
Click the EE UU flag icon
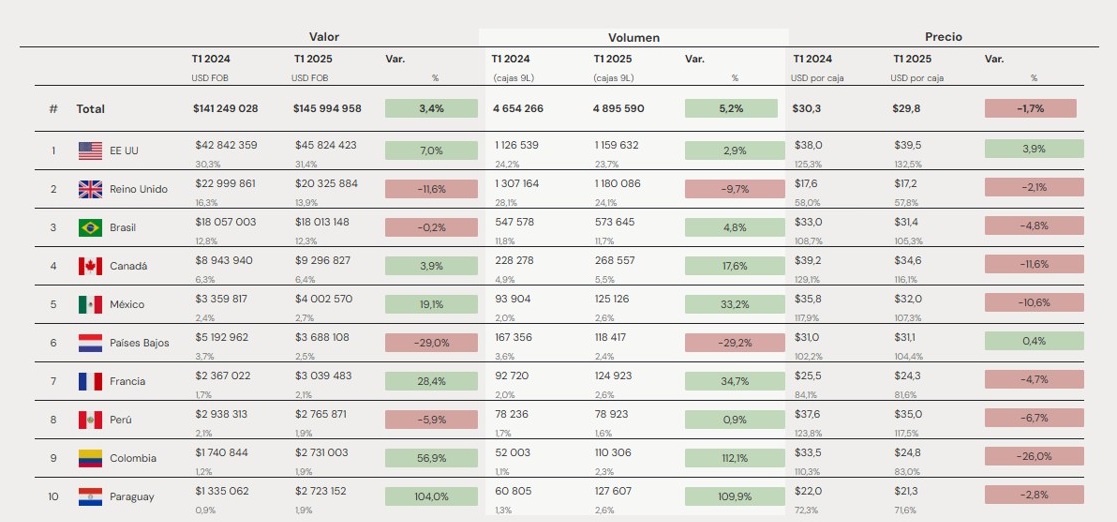click(x=90, y=151)
